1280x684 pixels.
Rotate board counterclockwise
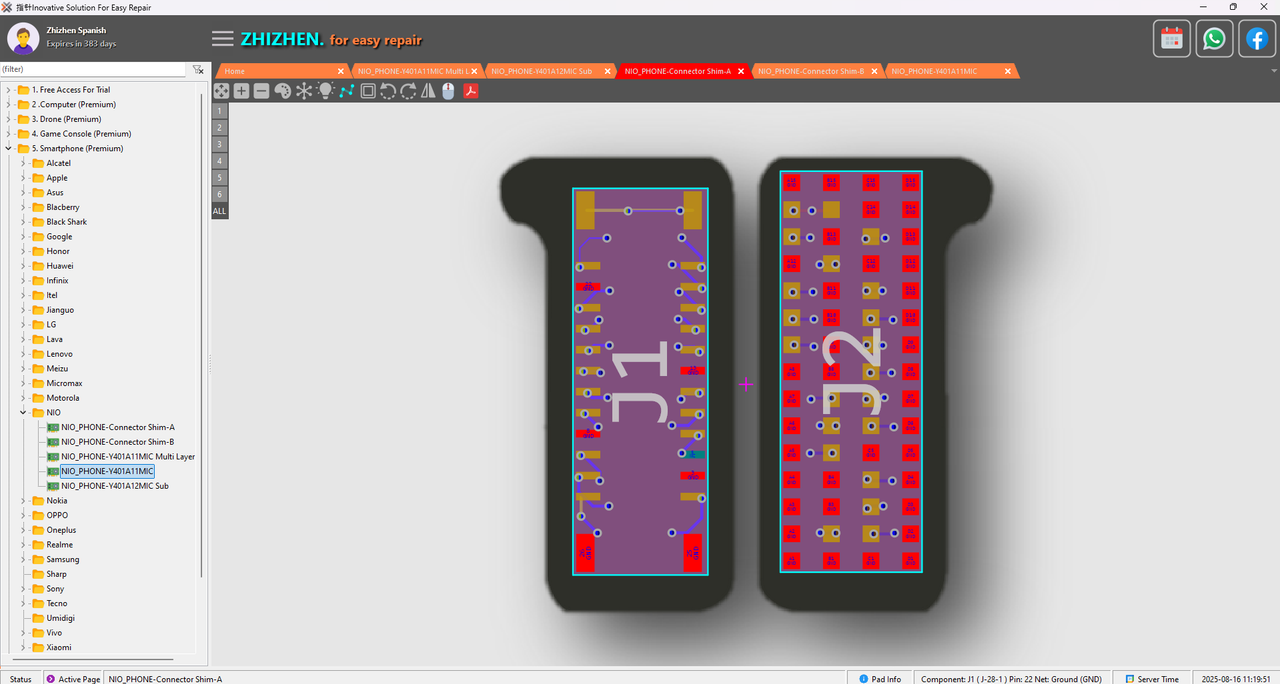click(x=388, y=91)
